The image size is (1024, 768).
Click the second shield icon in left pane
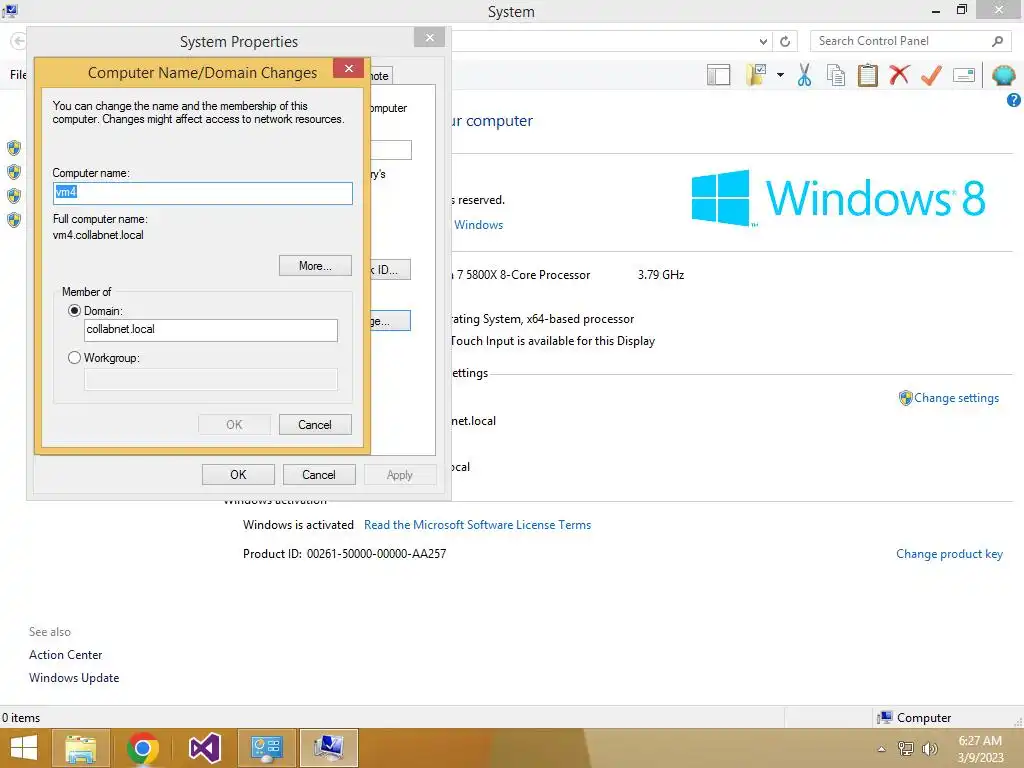(x=14, y=172)
